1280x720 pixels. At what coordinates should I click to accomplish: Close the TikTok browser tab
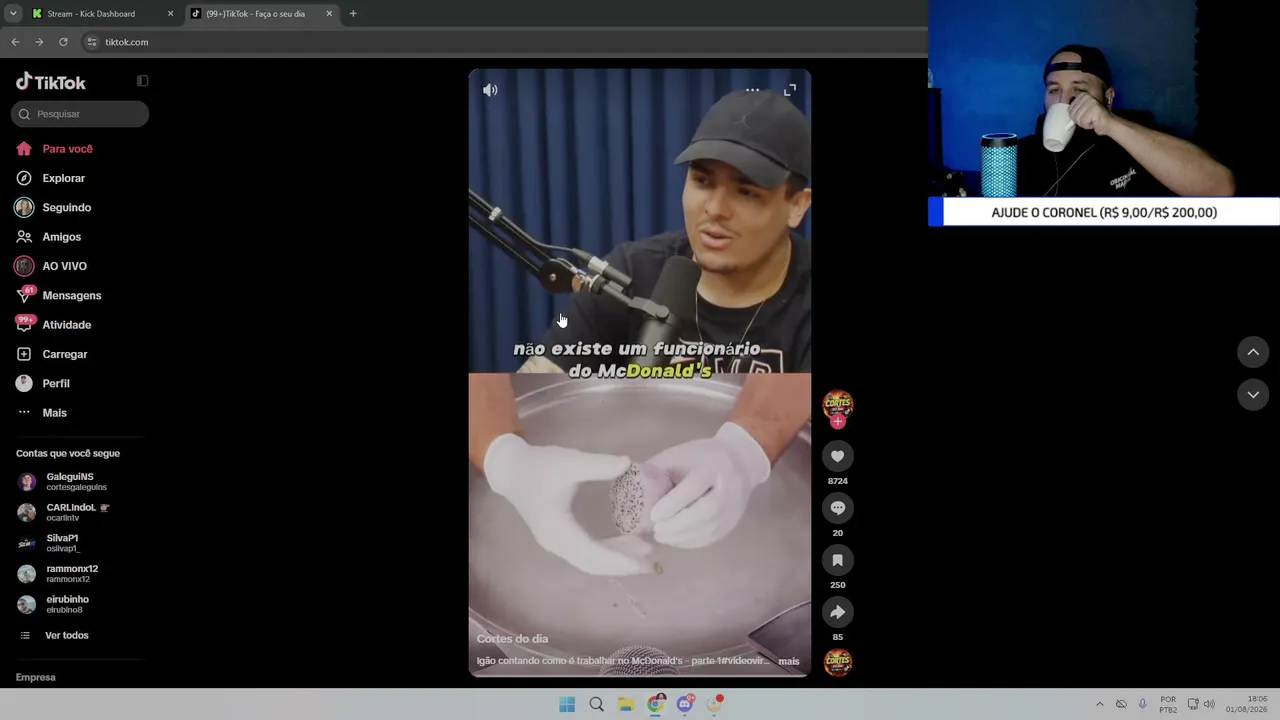[x=330, y=14]
